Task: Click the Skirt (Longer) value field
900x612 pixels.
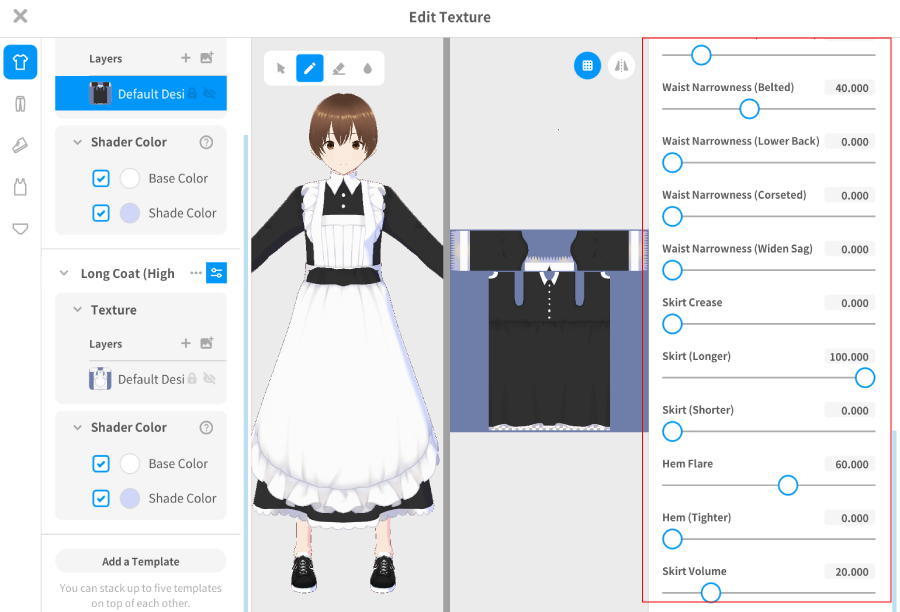Action: point(850,356)
